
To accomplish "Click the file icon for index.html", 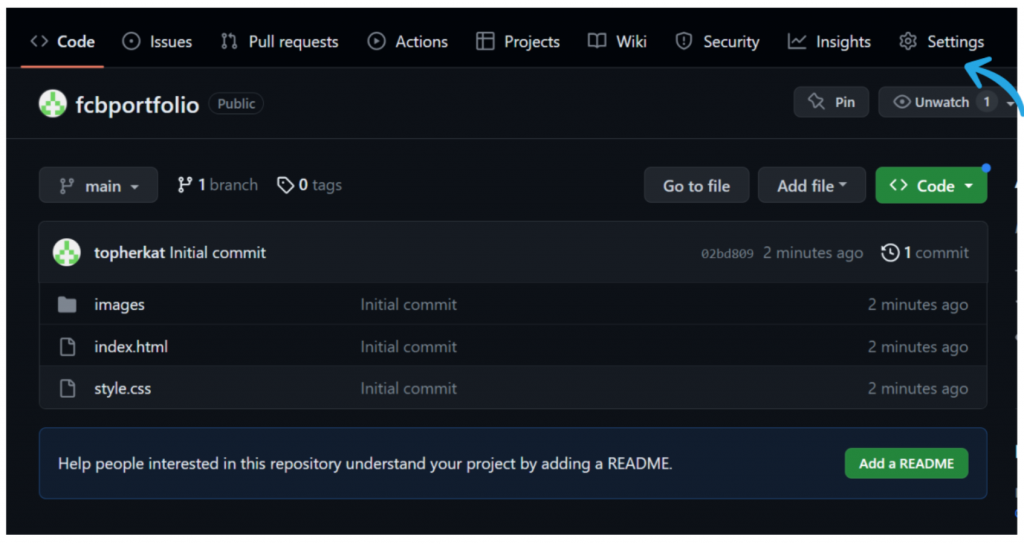I will pyautogui.click(x=67, y=347).
